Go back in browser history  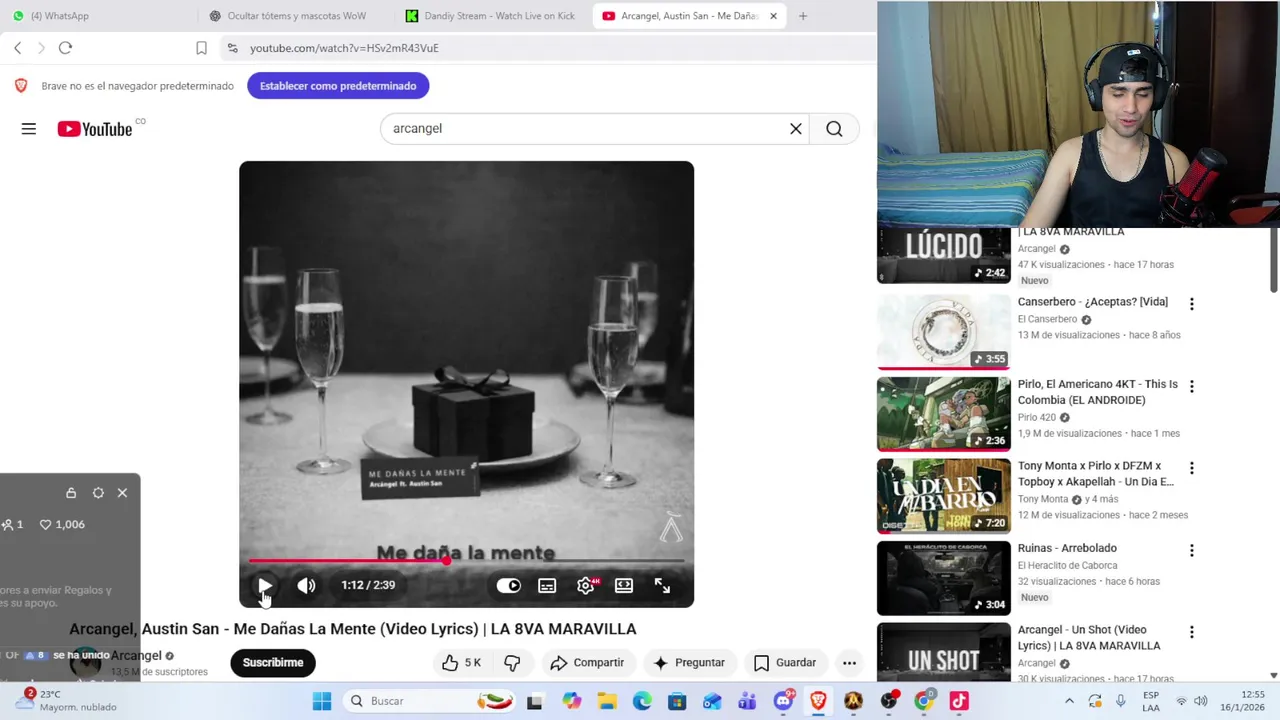(17, 48)
